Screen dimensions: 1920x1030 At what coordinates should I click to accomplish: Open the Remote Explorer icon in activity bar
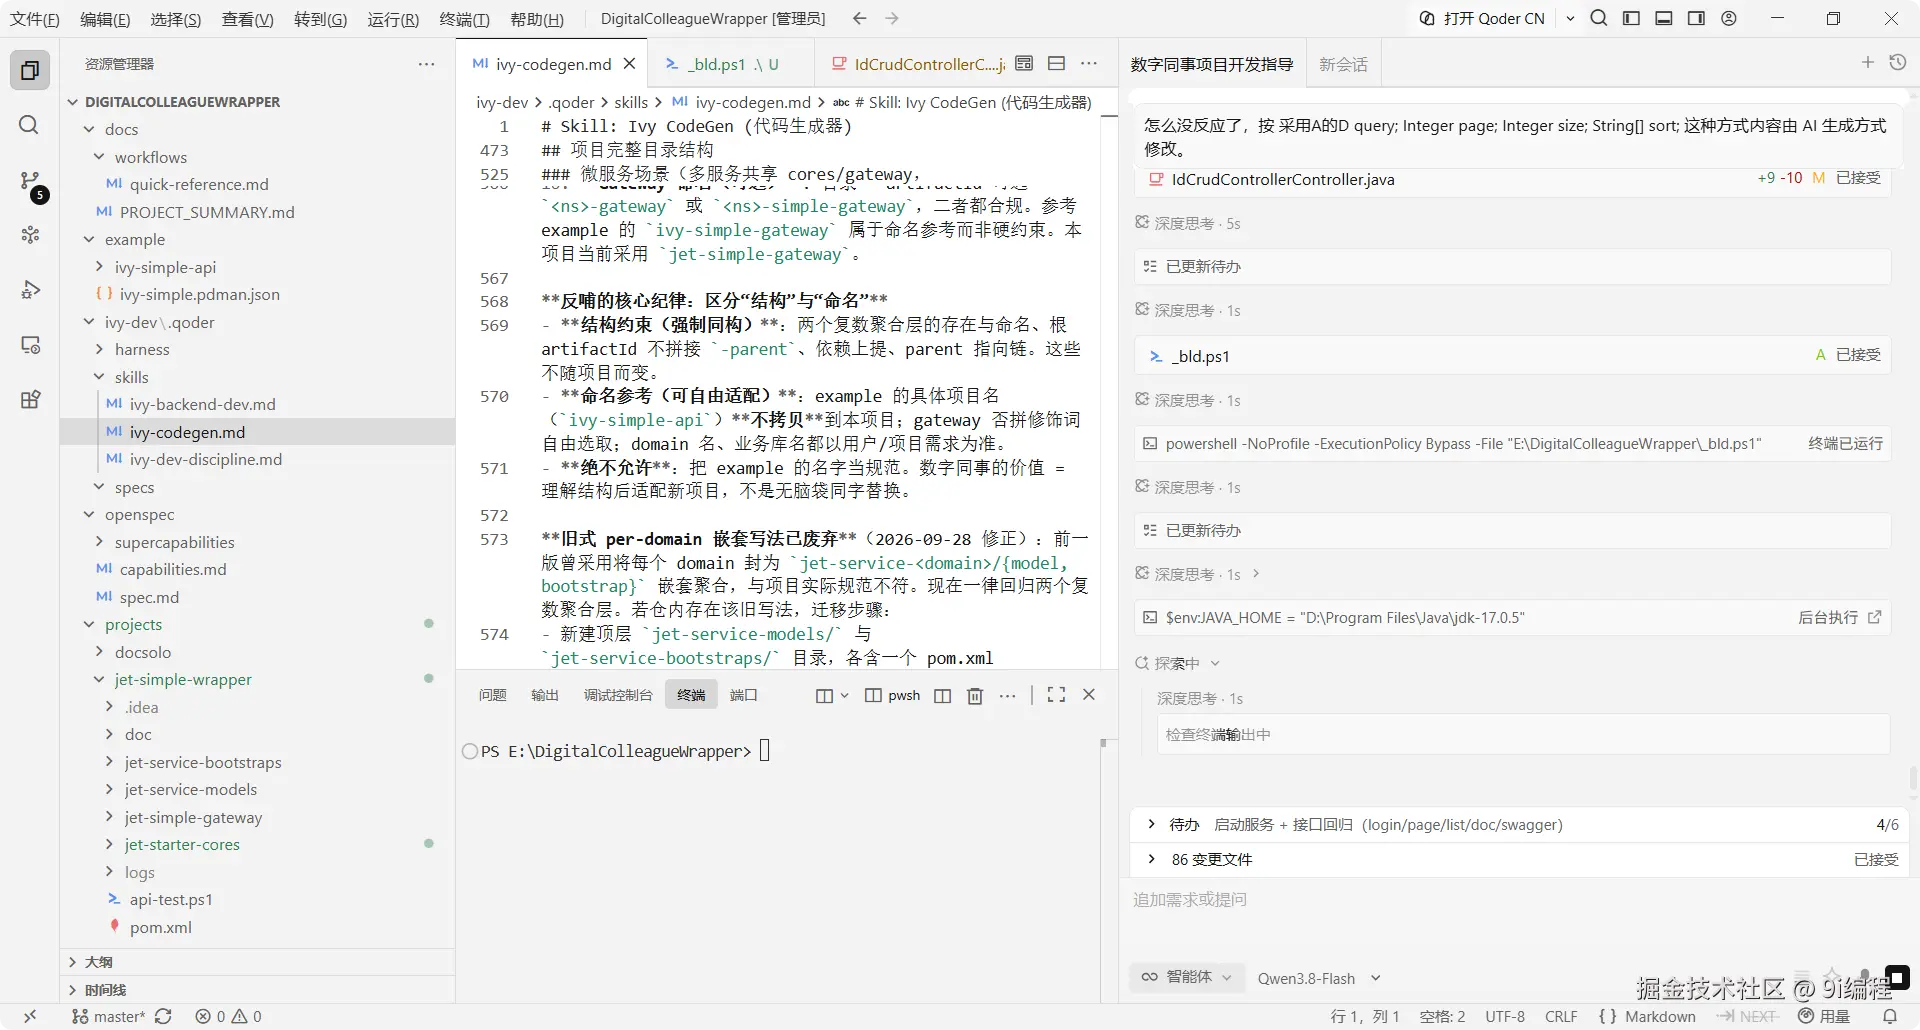30,345
